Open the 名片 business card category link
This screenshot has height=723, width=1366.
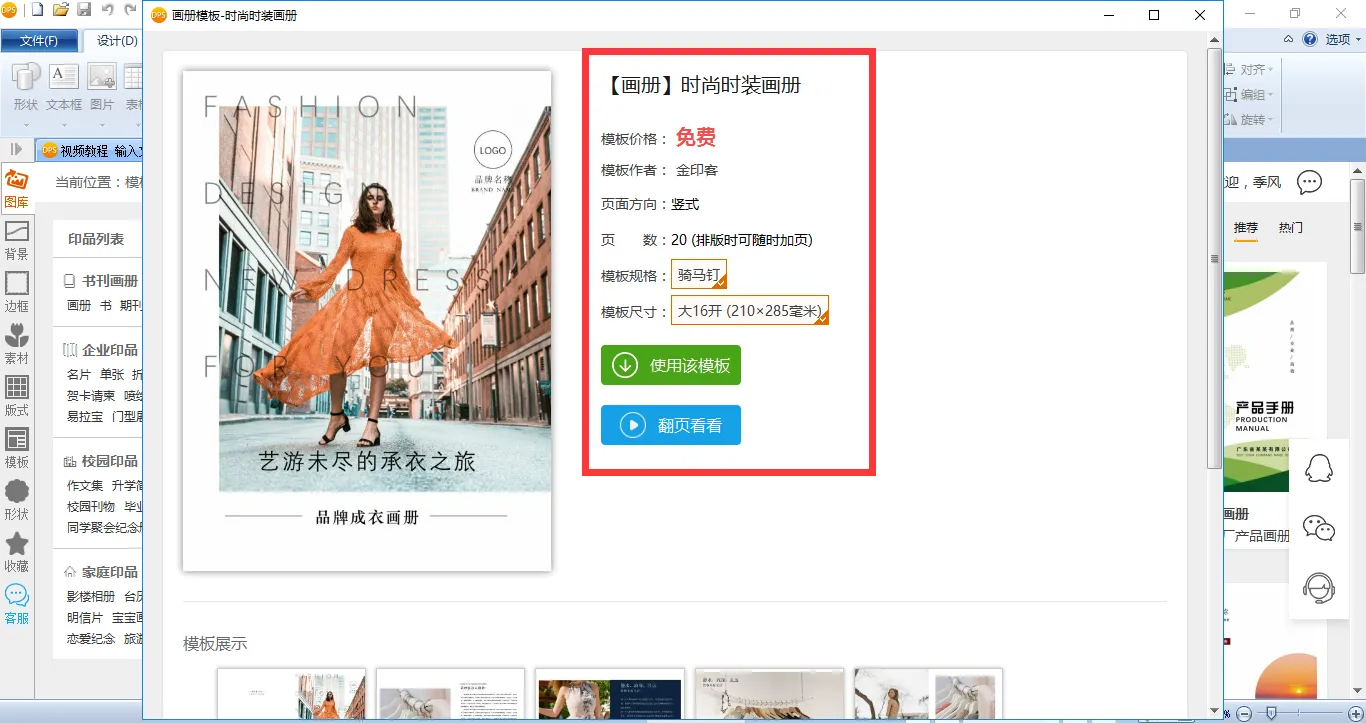[x=79, y=374]
